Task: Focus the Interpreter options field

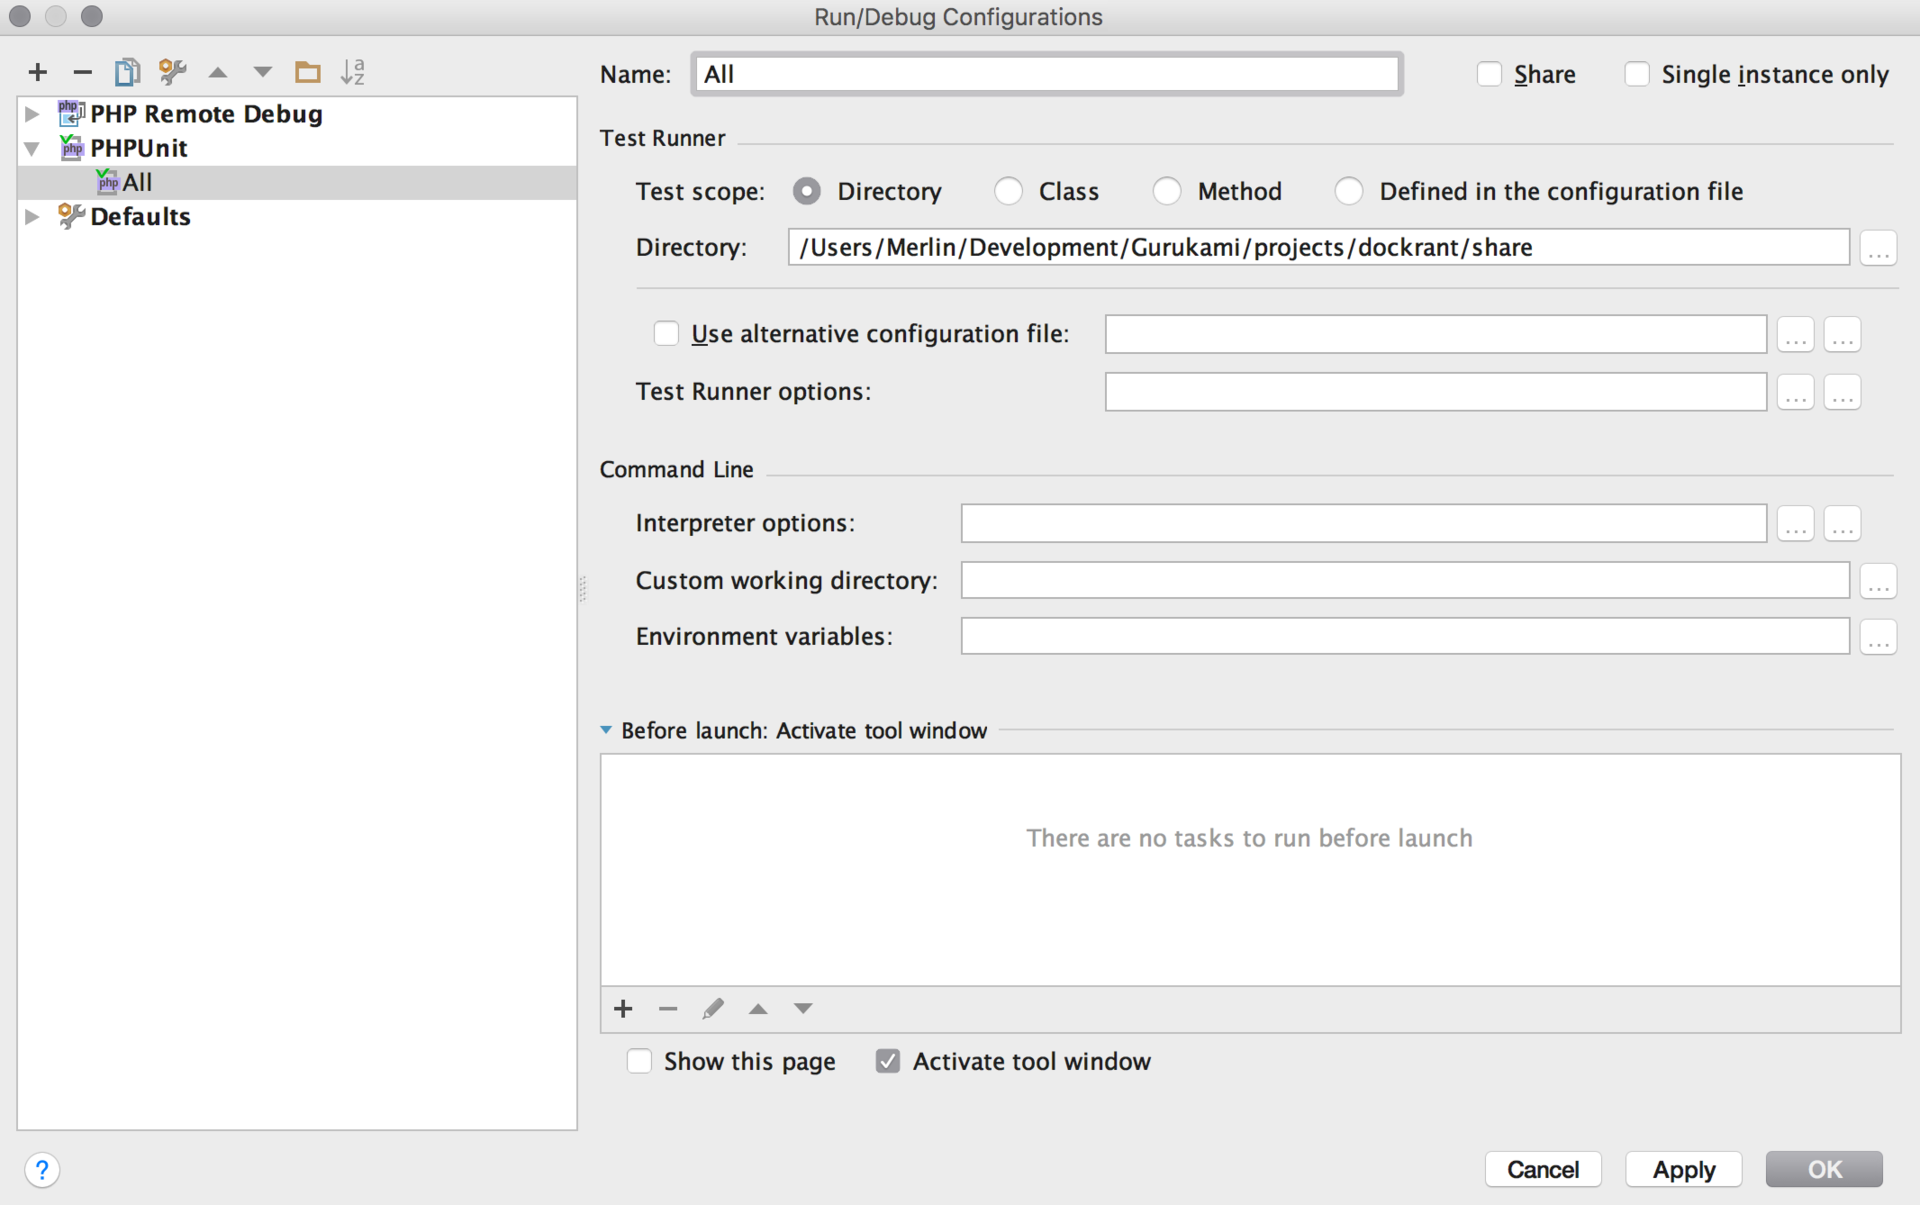Action: click(1364, 523)
